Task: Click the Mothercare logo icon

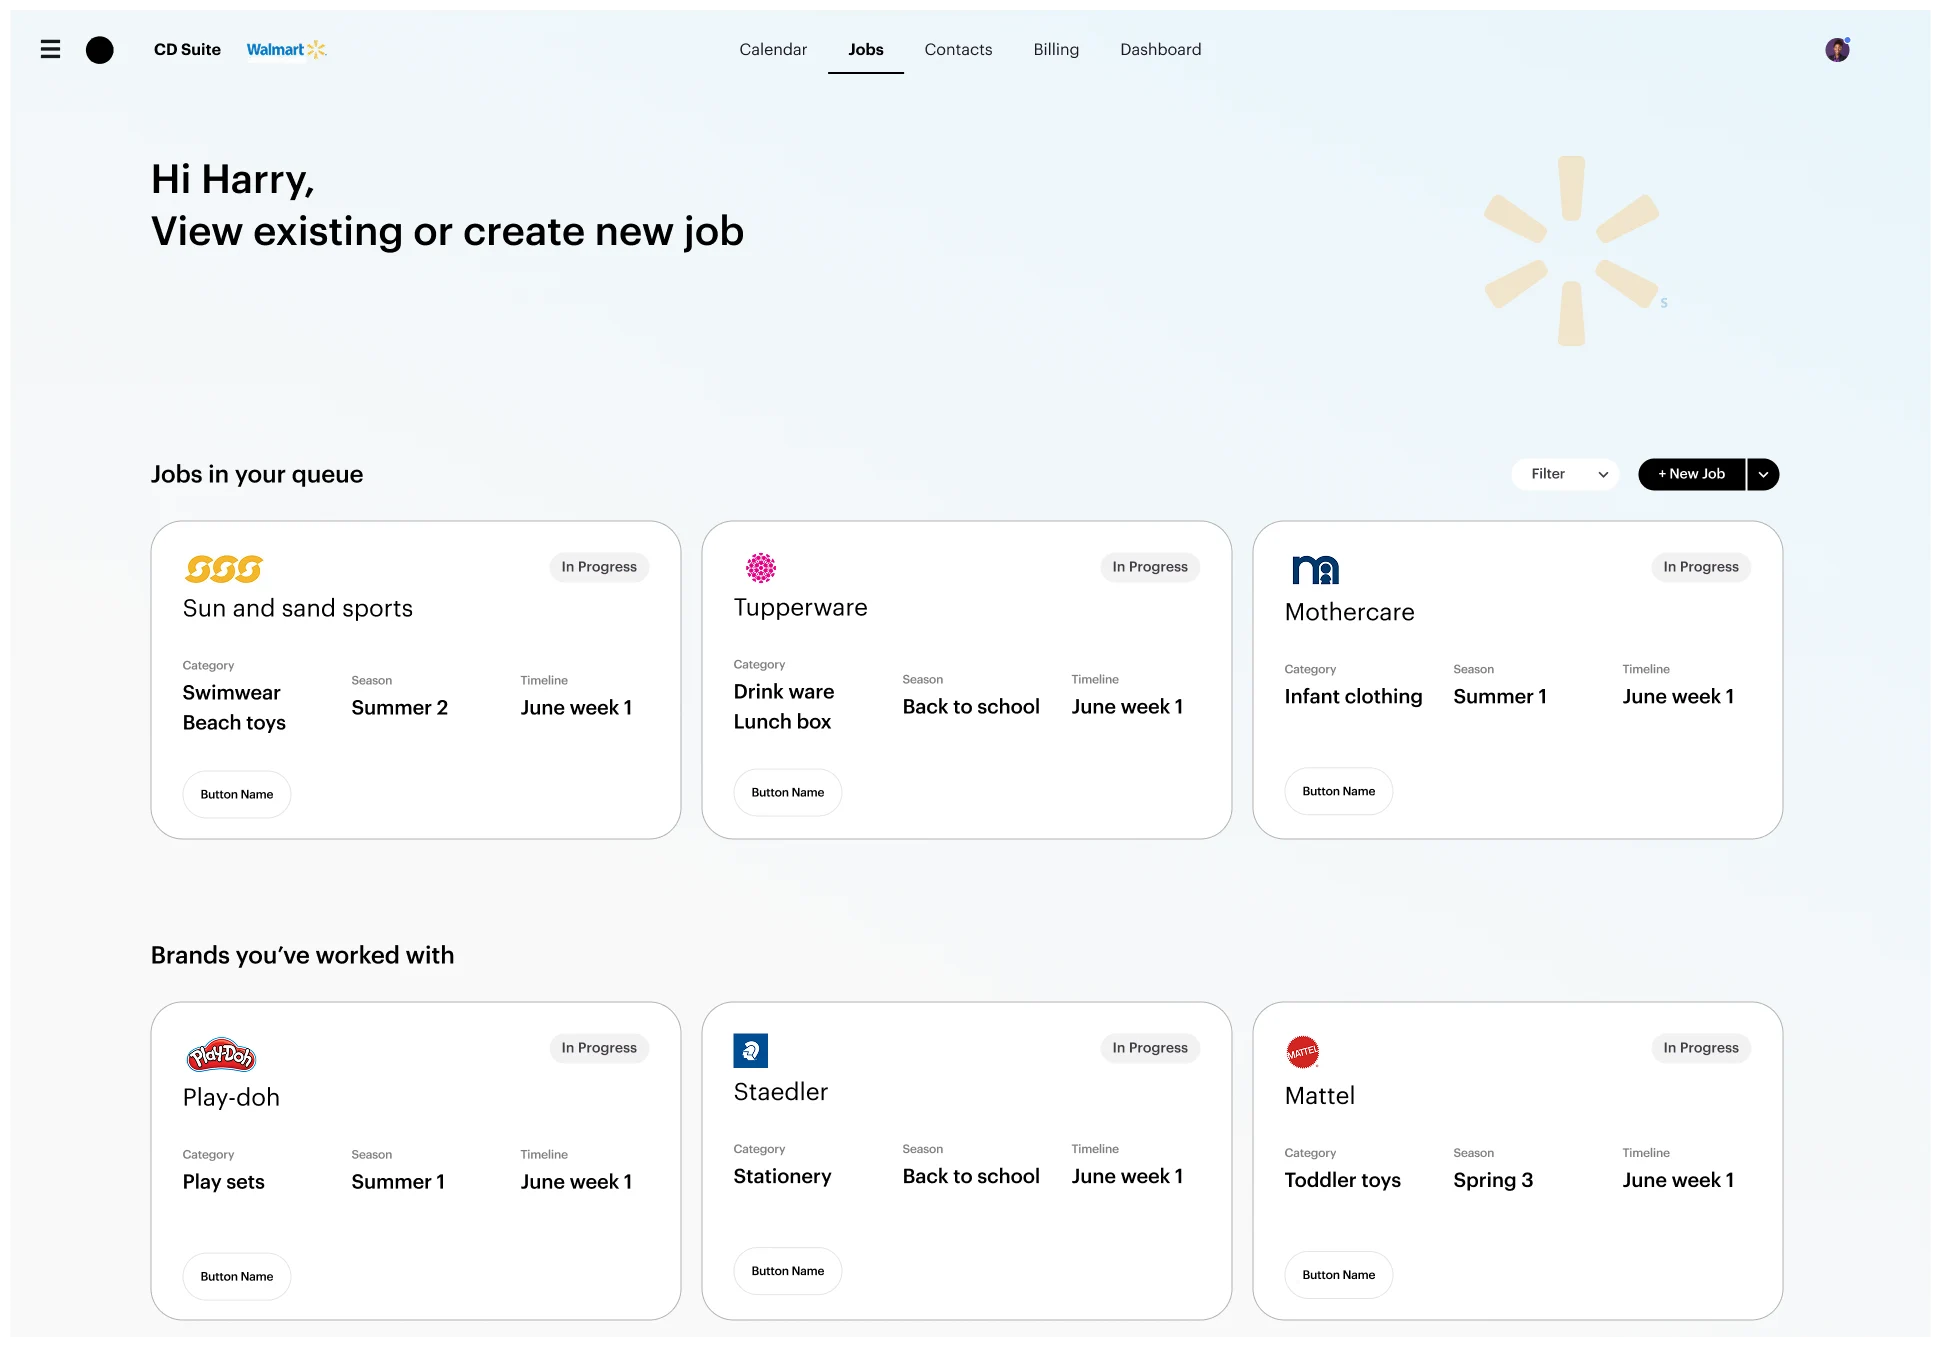Action: [1315, 570]
